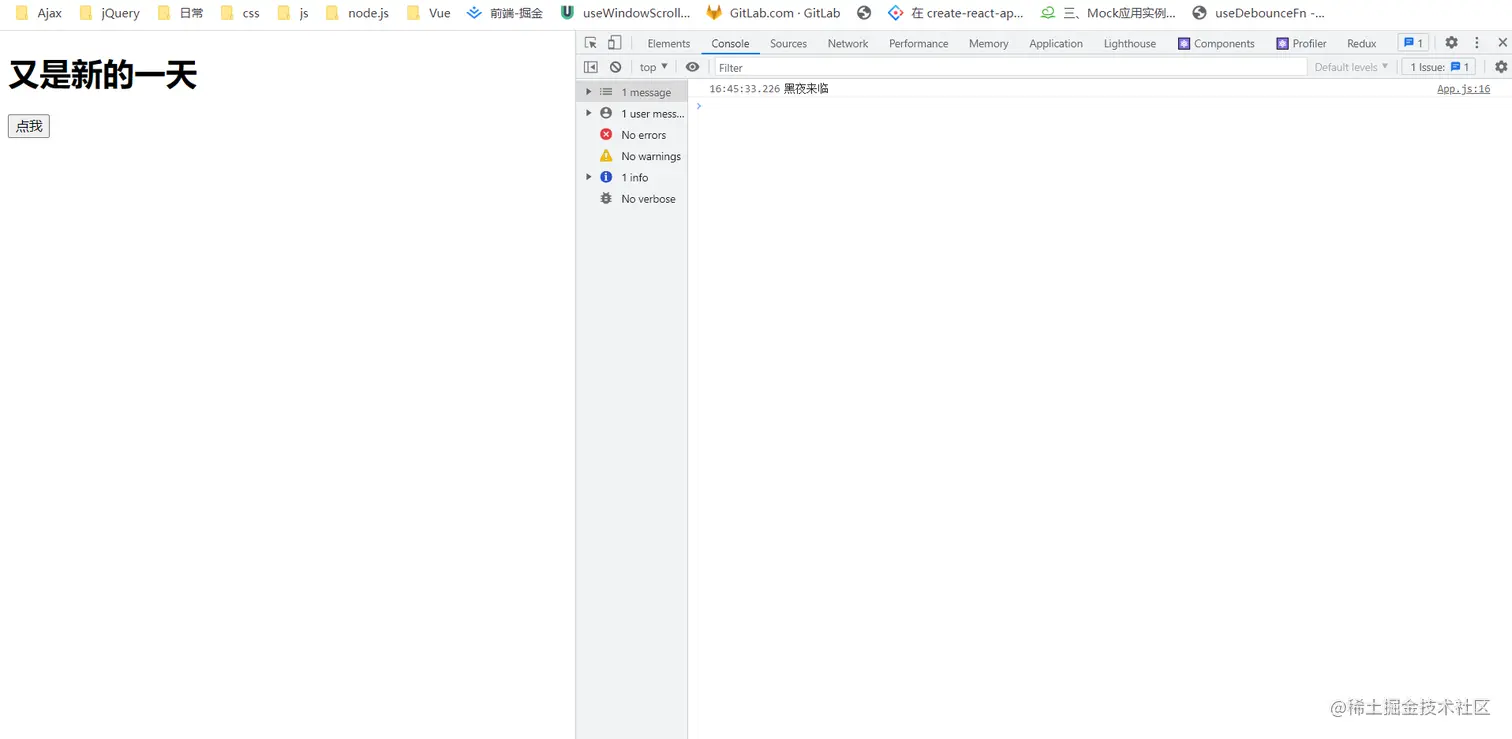1512x739 pixels.
Task: Clear the console log
Action: (616, 67)
